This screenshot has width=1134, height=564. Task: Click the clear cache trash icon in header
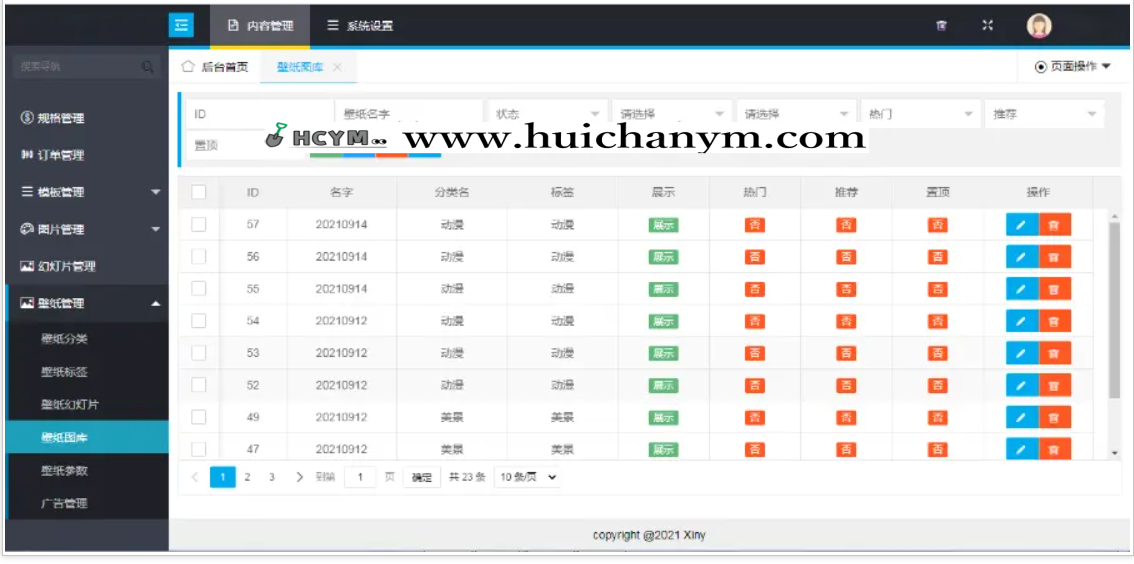point(941,25)
